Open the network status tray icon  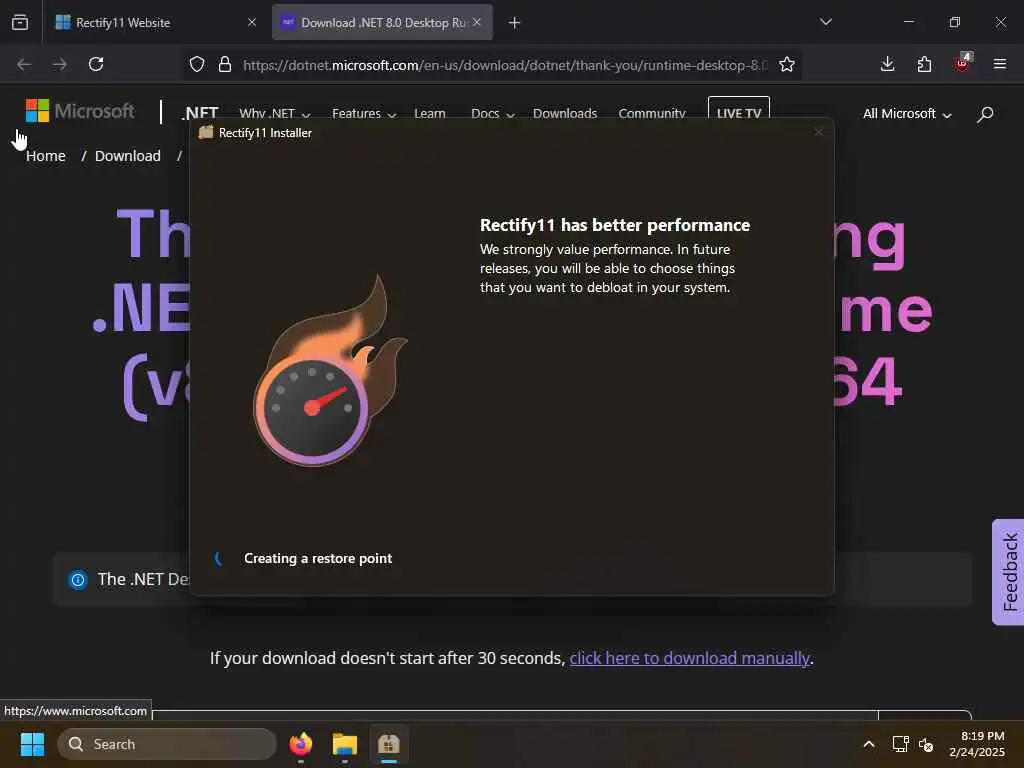[901, 744]
